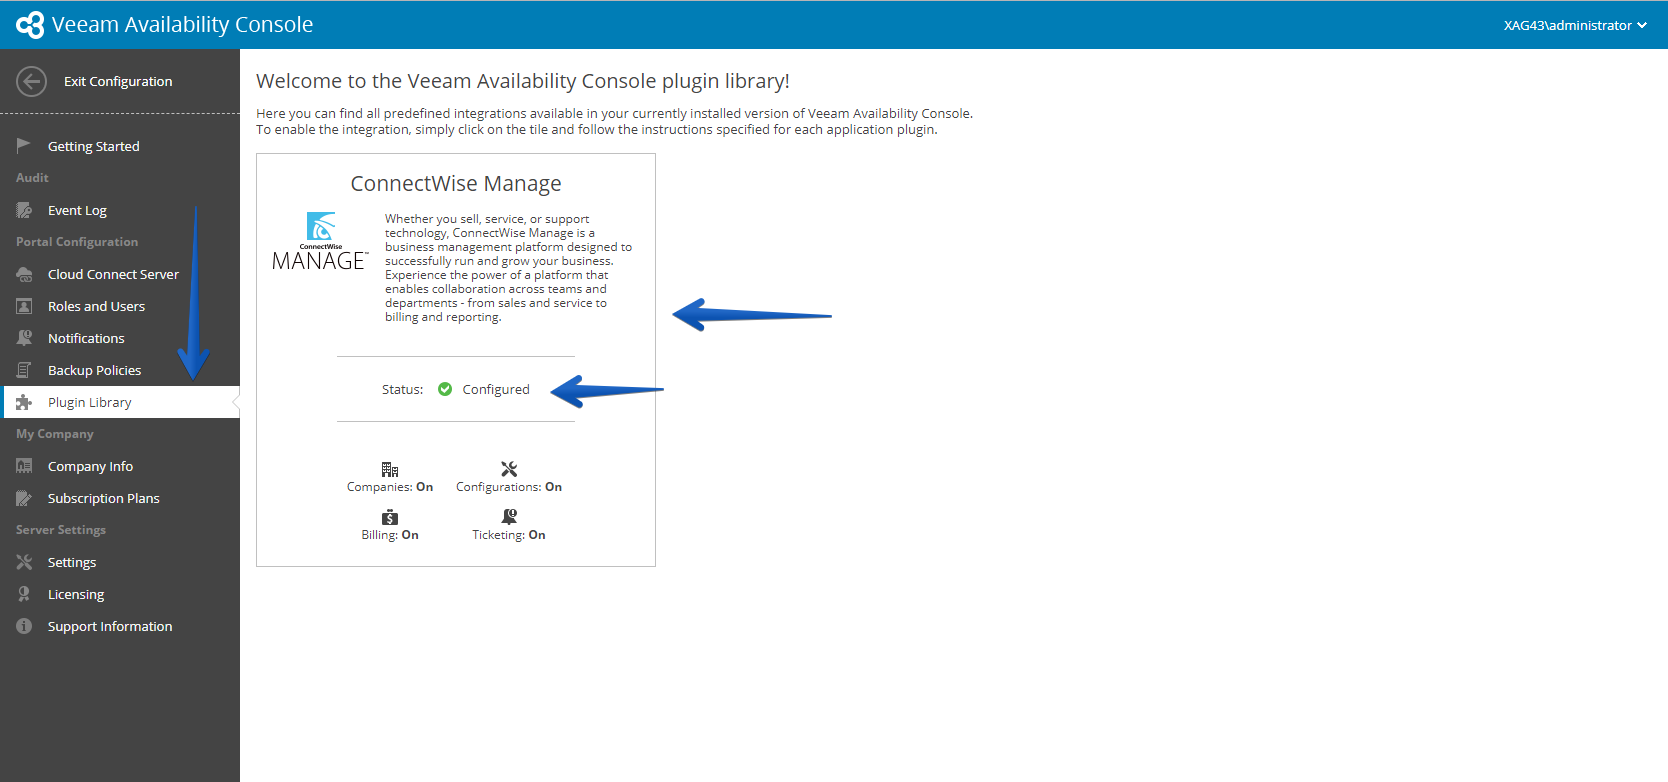This screenshot has width=1668, height=782.
Task: Click the green Configured checkmark icon
Action: pos(445,389)
